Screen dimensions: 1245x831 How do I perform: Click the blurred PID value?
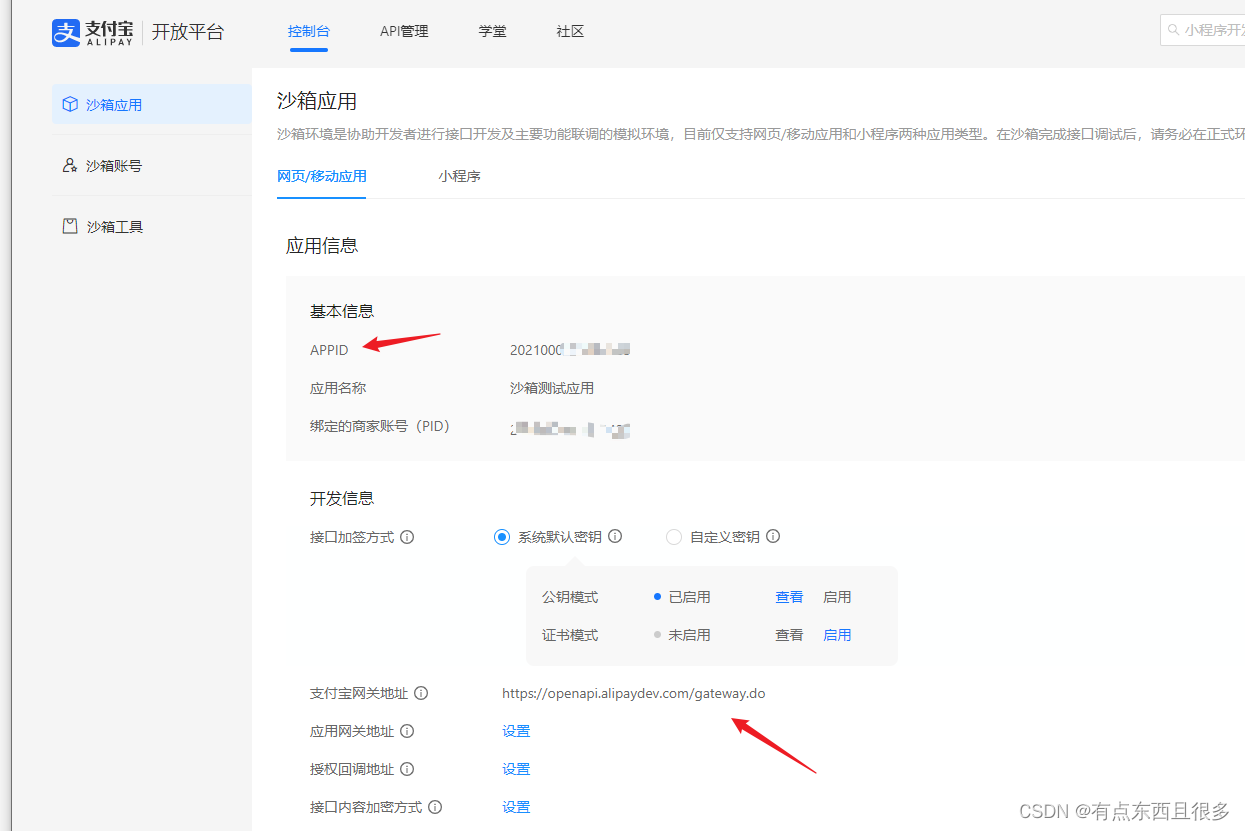pyautogui.click(x=570, y=430)
